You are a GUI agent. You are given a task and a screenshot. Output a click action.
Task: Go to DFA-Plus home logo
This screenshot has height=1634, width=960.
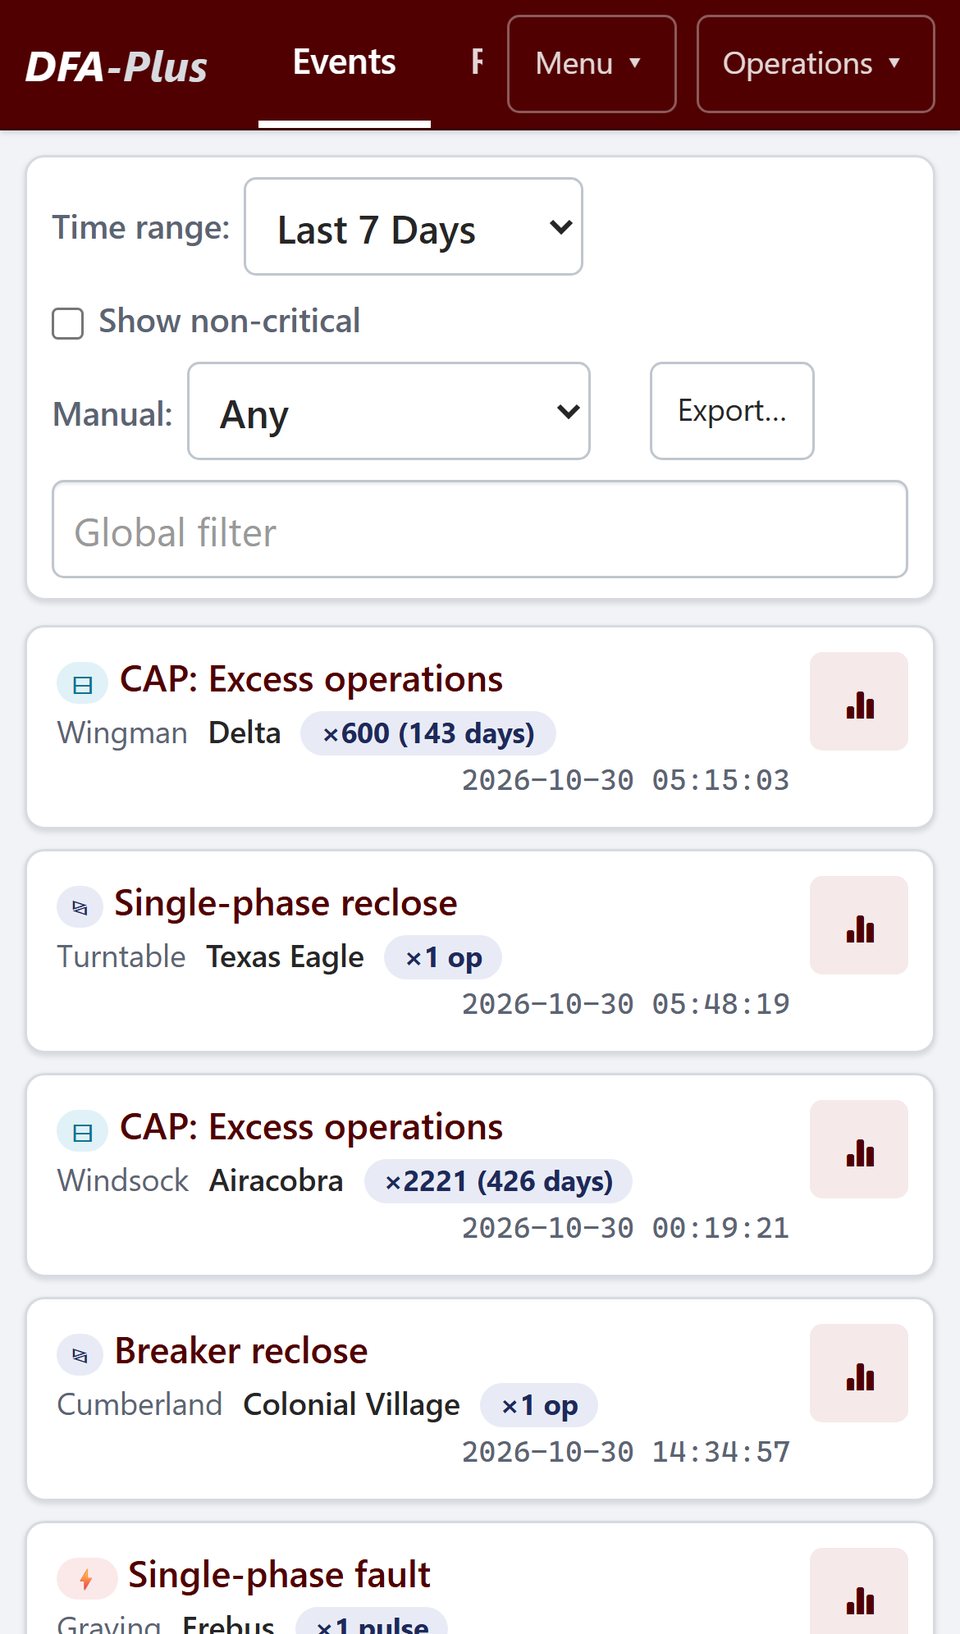116,67
